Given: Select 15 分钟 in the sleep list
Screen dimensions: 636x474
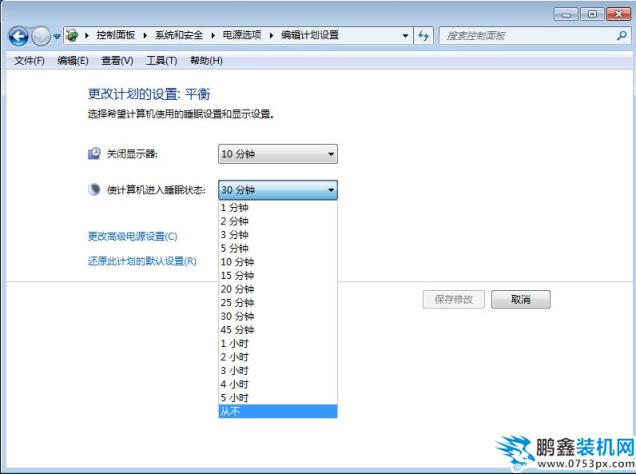Looking at the screenshot, I should coord(278,276).
